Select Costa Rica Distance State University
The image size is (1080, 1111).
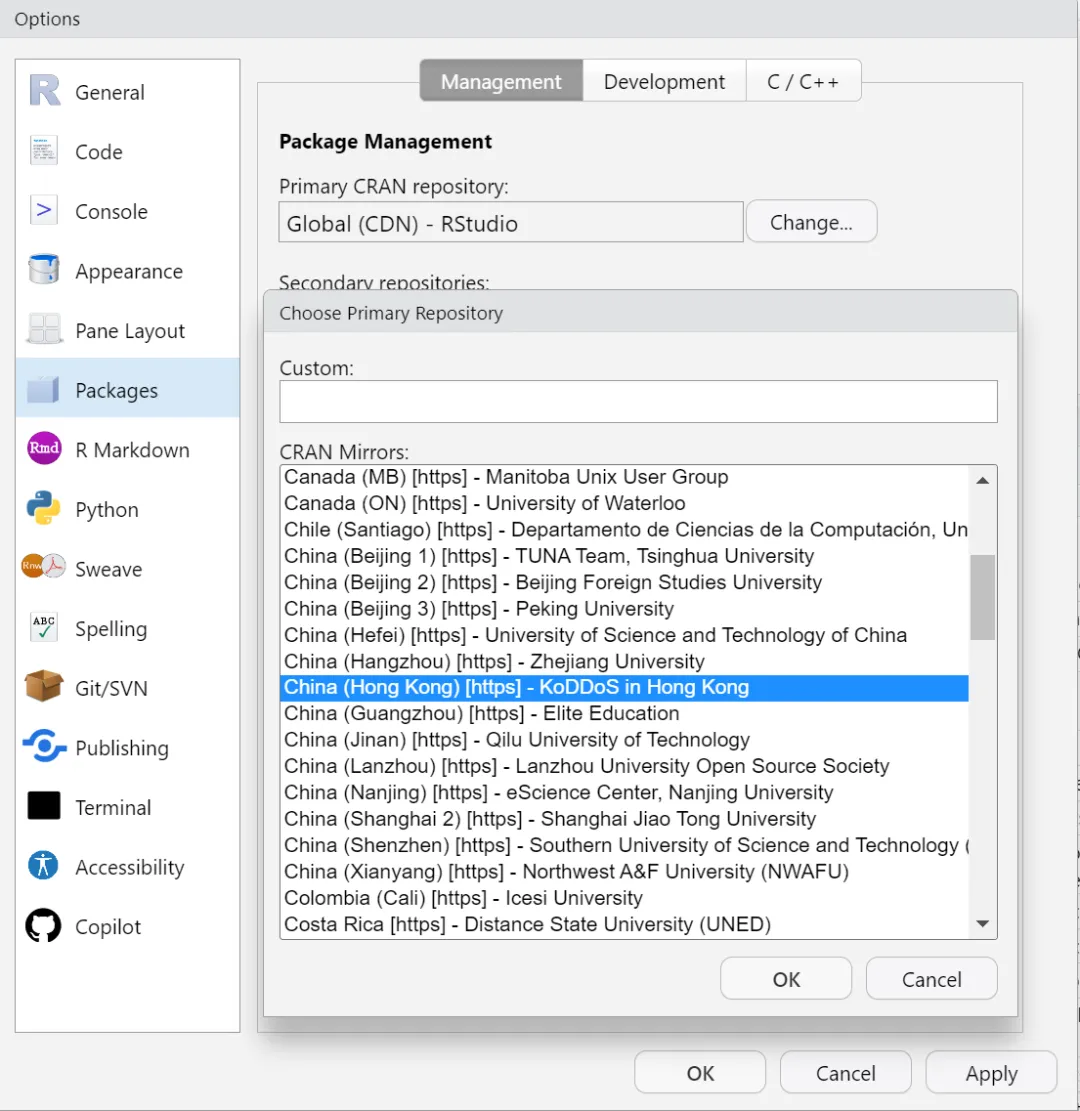click(624, 924)
